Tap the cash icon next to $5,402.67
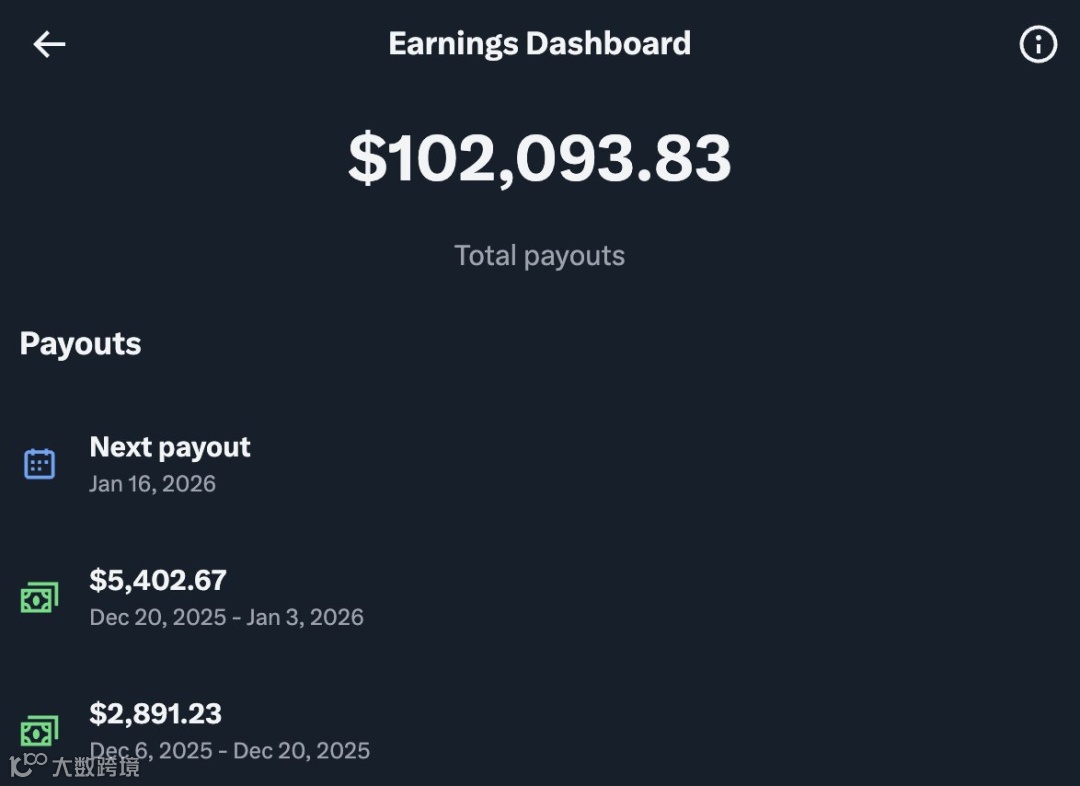Image resolution: width=1080 pixels, height=786 pixels. click(39, 598)
